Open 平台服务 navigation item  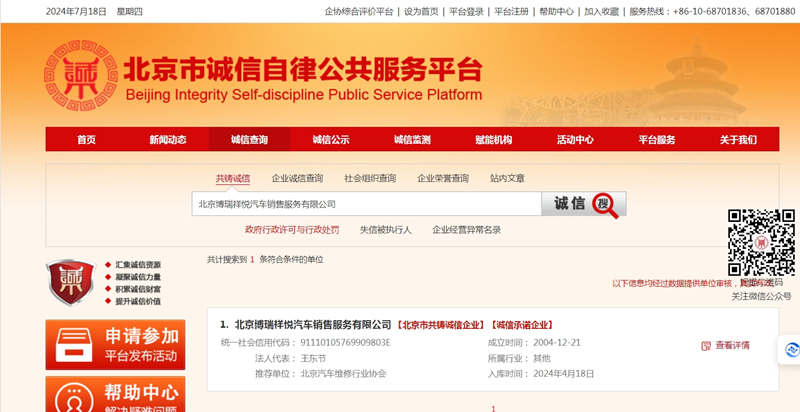[657, 140]
